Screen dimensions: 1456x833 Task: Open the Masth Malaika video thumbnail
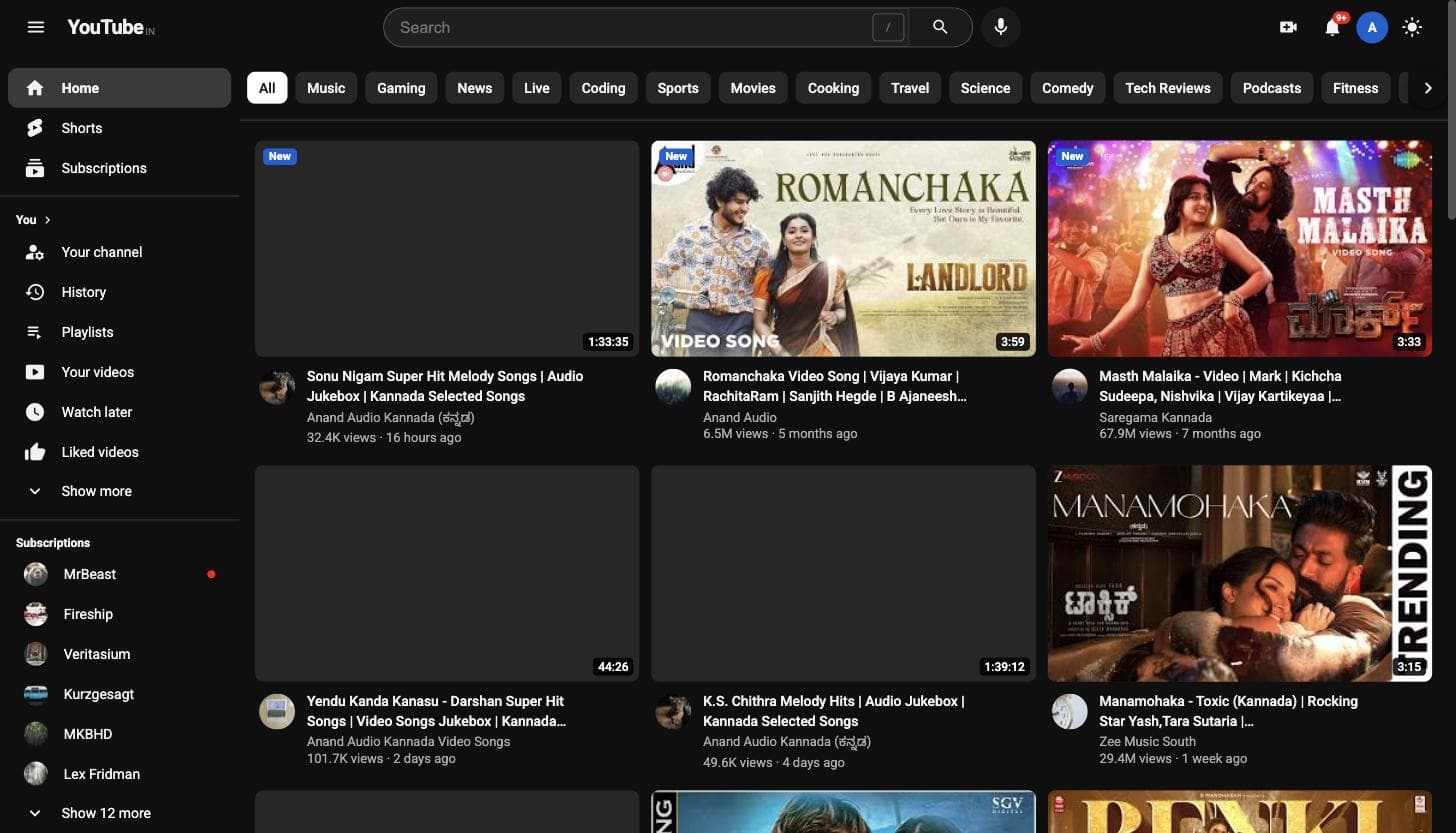click(x=1239, y=248)
